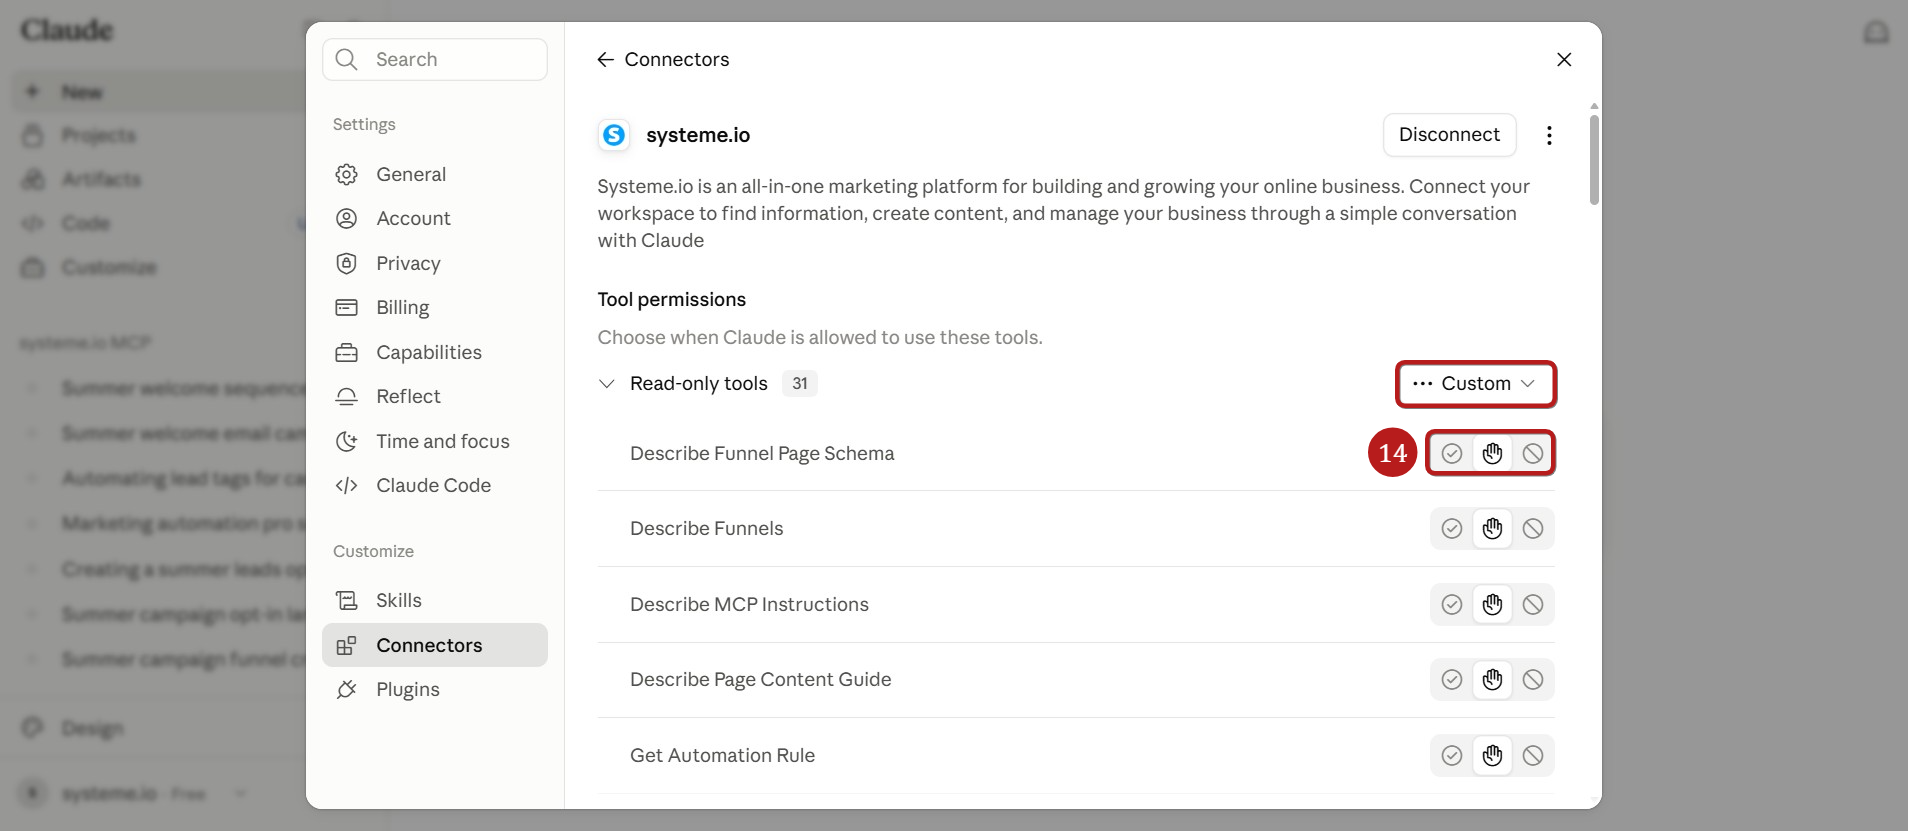This screenshot has height=831, width=1908.
Task: Open the systeme.io account menu chevron
Action: pyautogui.click(x=240, y=793)
